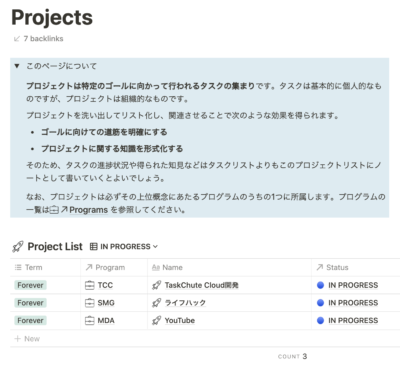Click the blue status dot in ライフハック row
The height and width of the screenshot is (374, 400).
pos(320,303)
